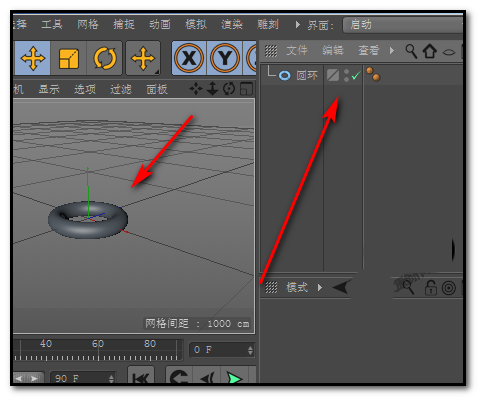Select the Move tool
The height and width of the screenshot is (397, 477).
pos(32,58)
